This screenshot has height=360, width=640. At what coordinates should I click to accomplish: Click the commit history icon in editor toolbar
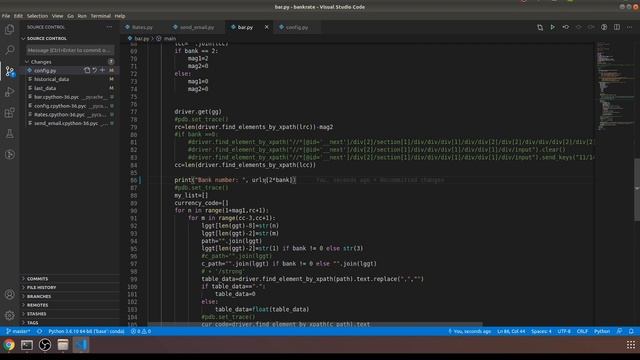[566, 27]
